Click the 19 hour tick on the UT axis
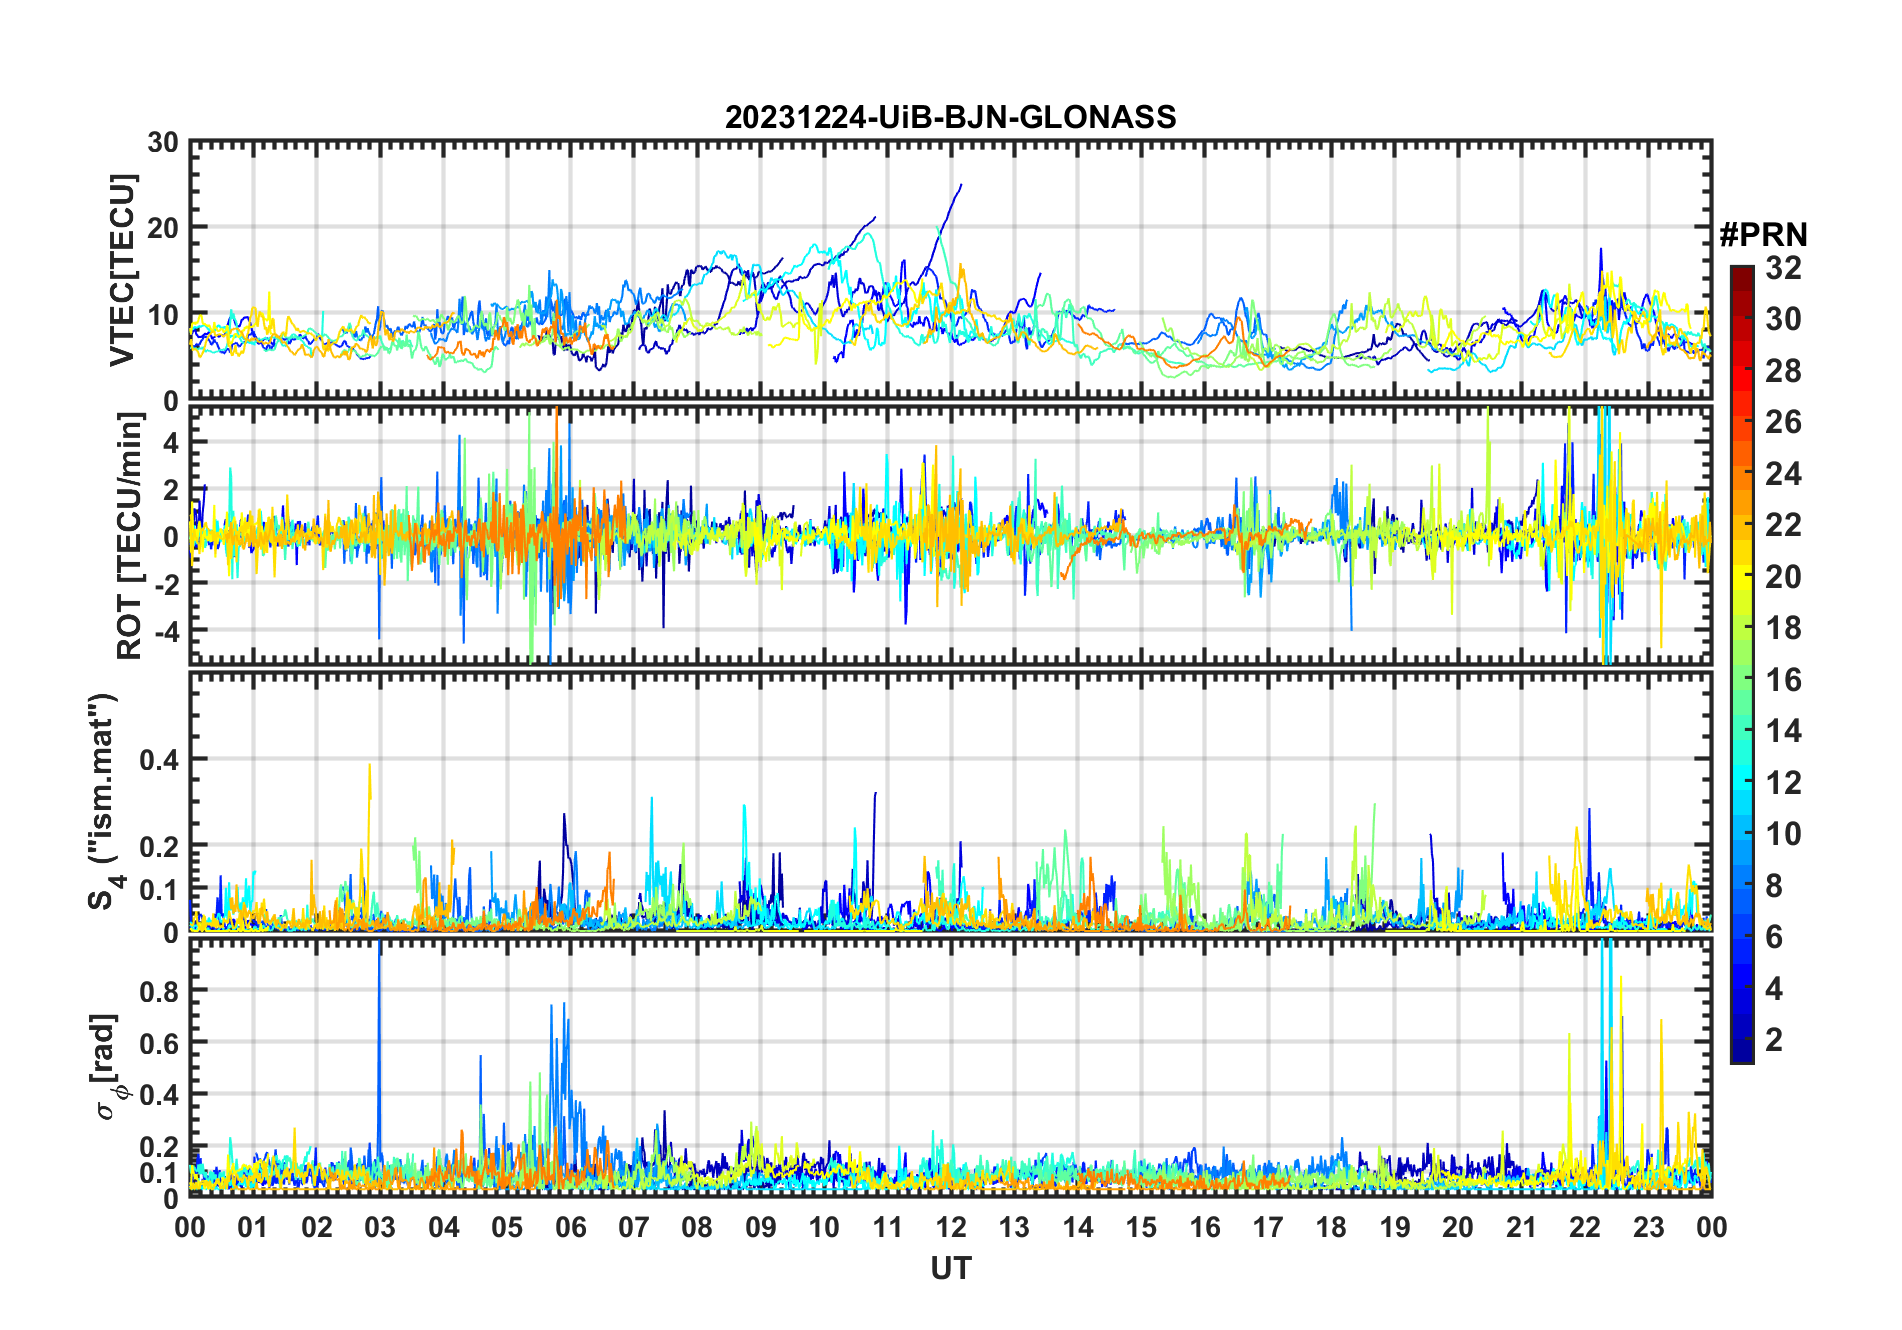Screen dimensions: 1902x1330 pyautogui.click(x=1395, y=1228)
